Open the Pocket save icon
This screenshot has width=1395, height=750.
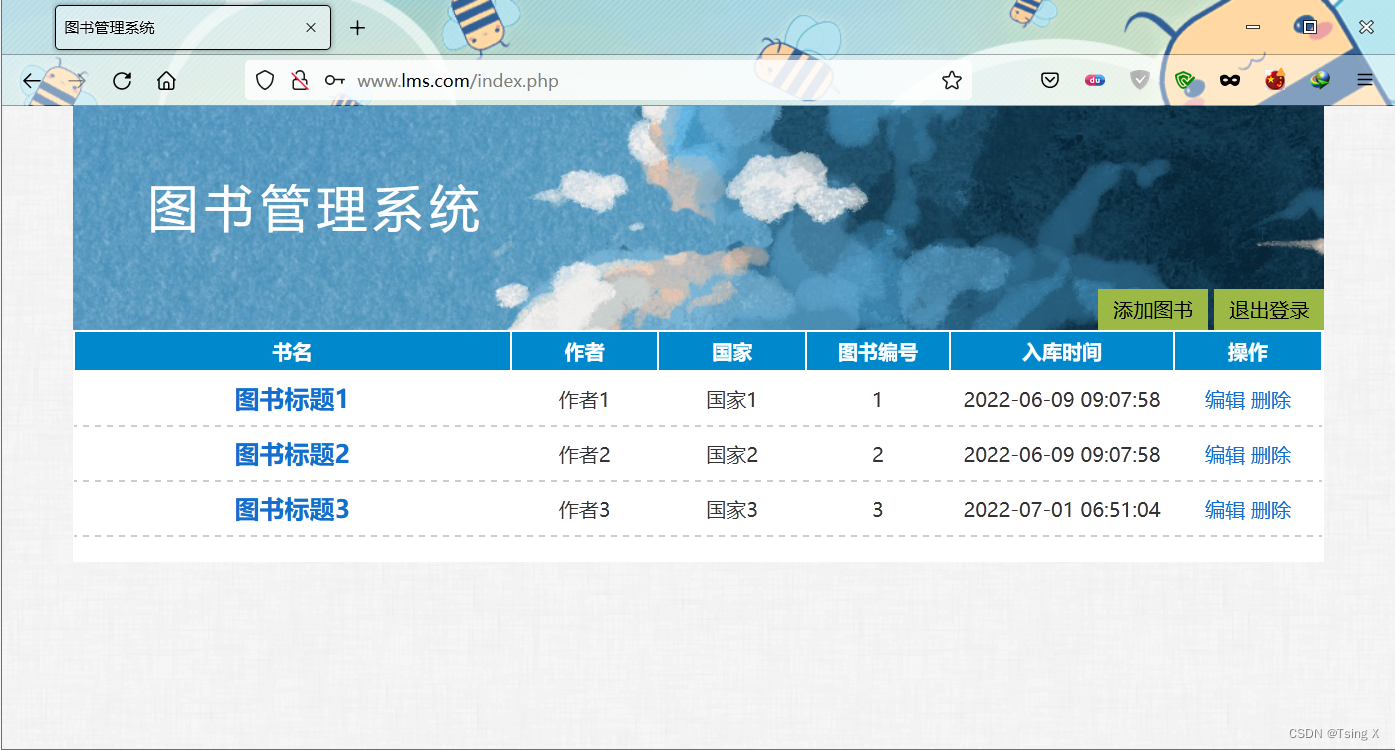coord(1050,81)
